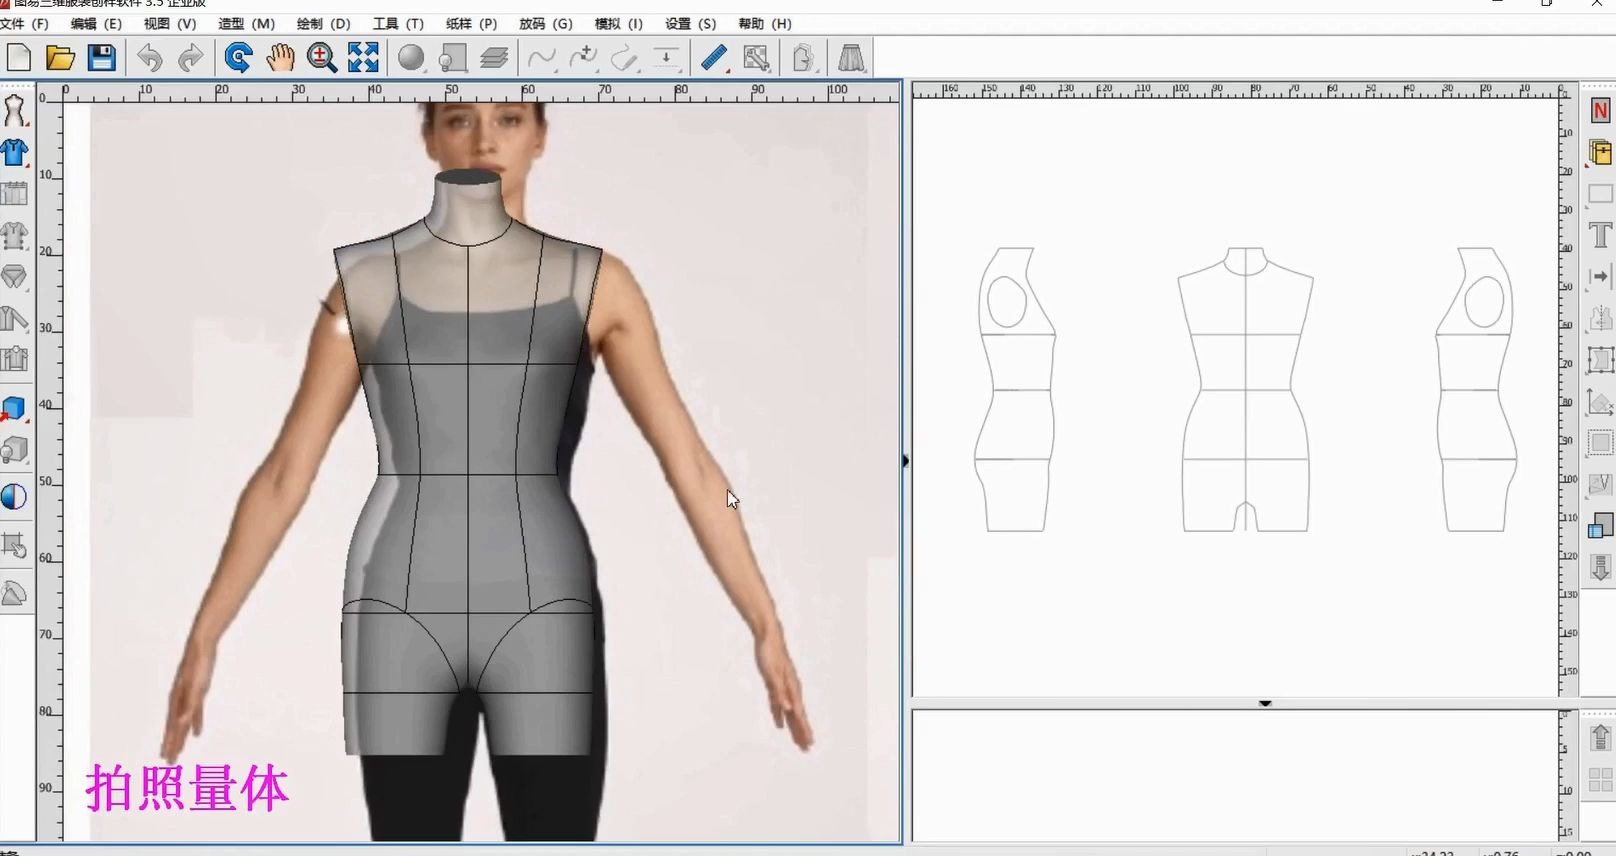Open the stacked layers tool
This screenshot has width=1616, height=856.
[494, 58]
